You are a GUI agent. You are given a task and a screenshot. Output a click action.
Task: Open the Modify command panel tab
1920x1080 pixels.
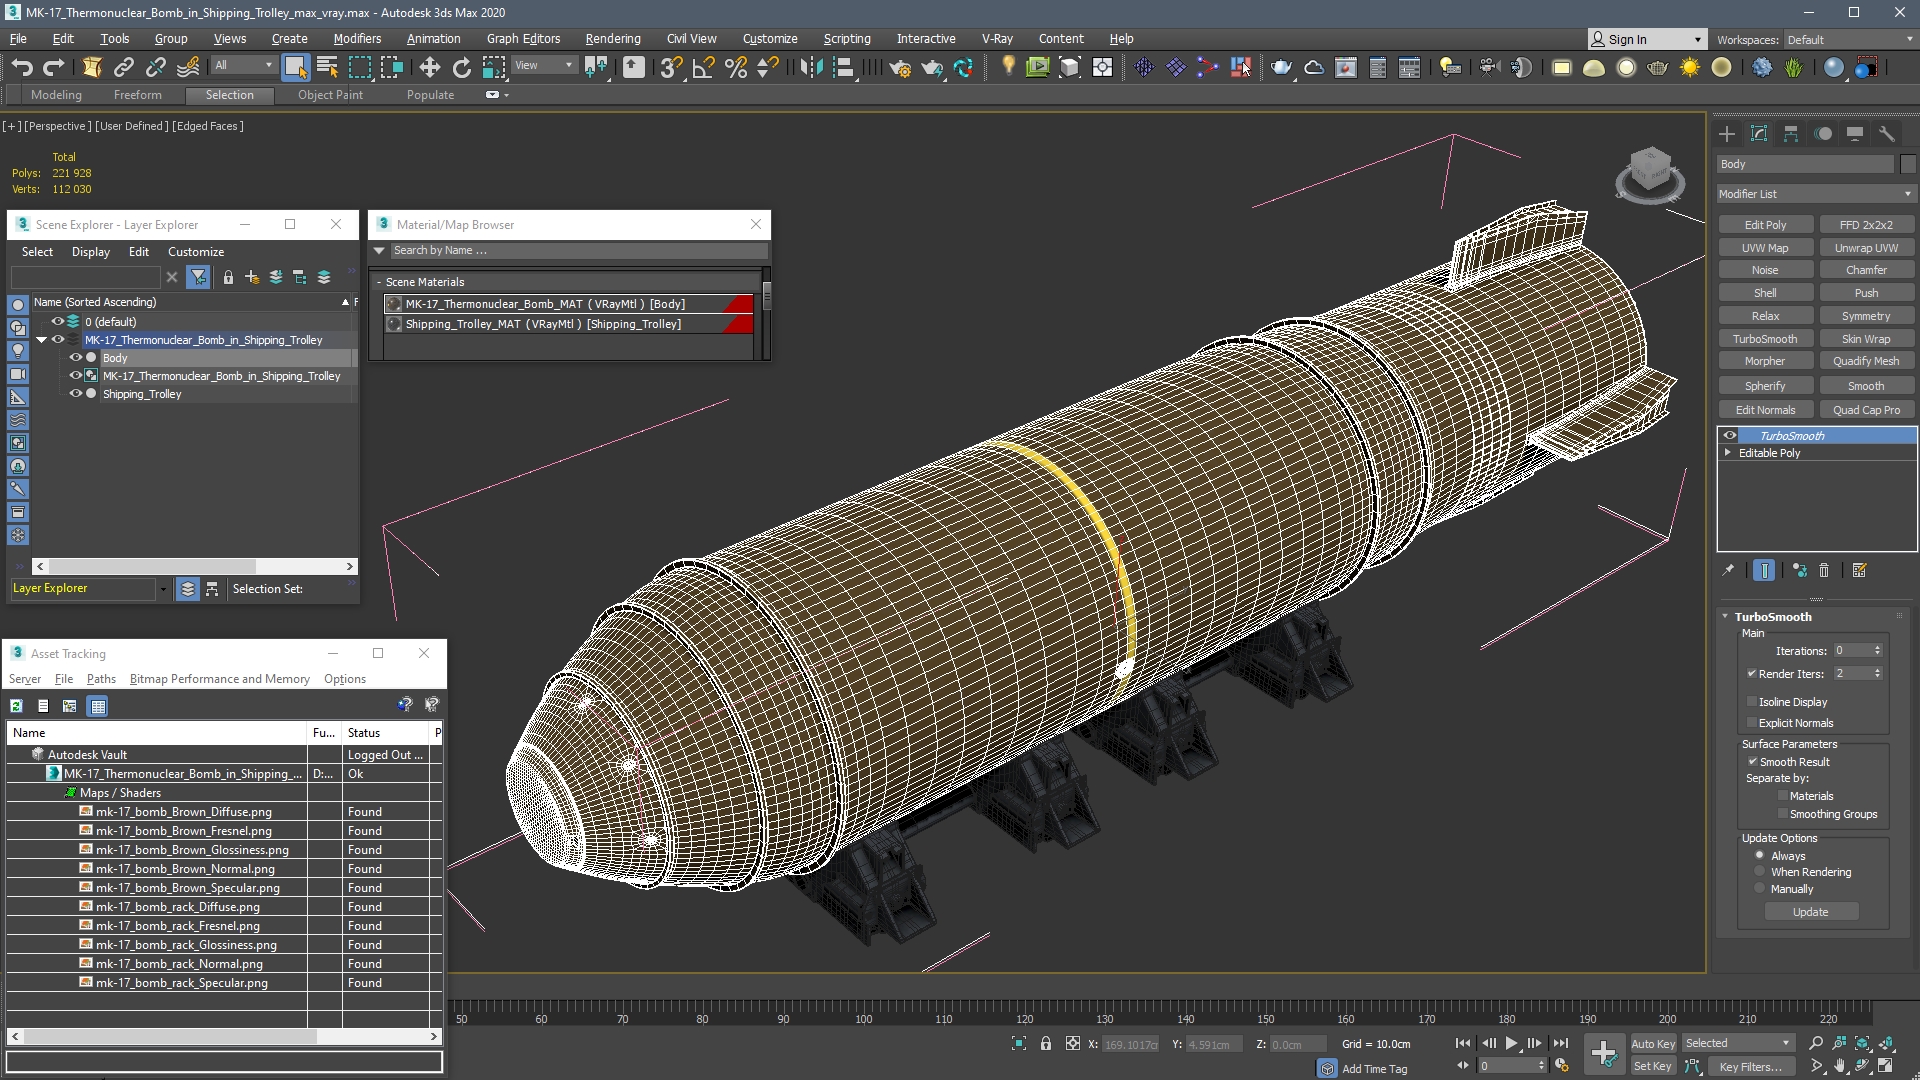click(x=1759, y=134)
